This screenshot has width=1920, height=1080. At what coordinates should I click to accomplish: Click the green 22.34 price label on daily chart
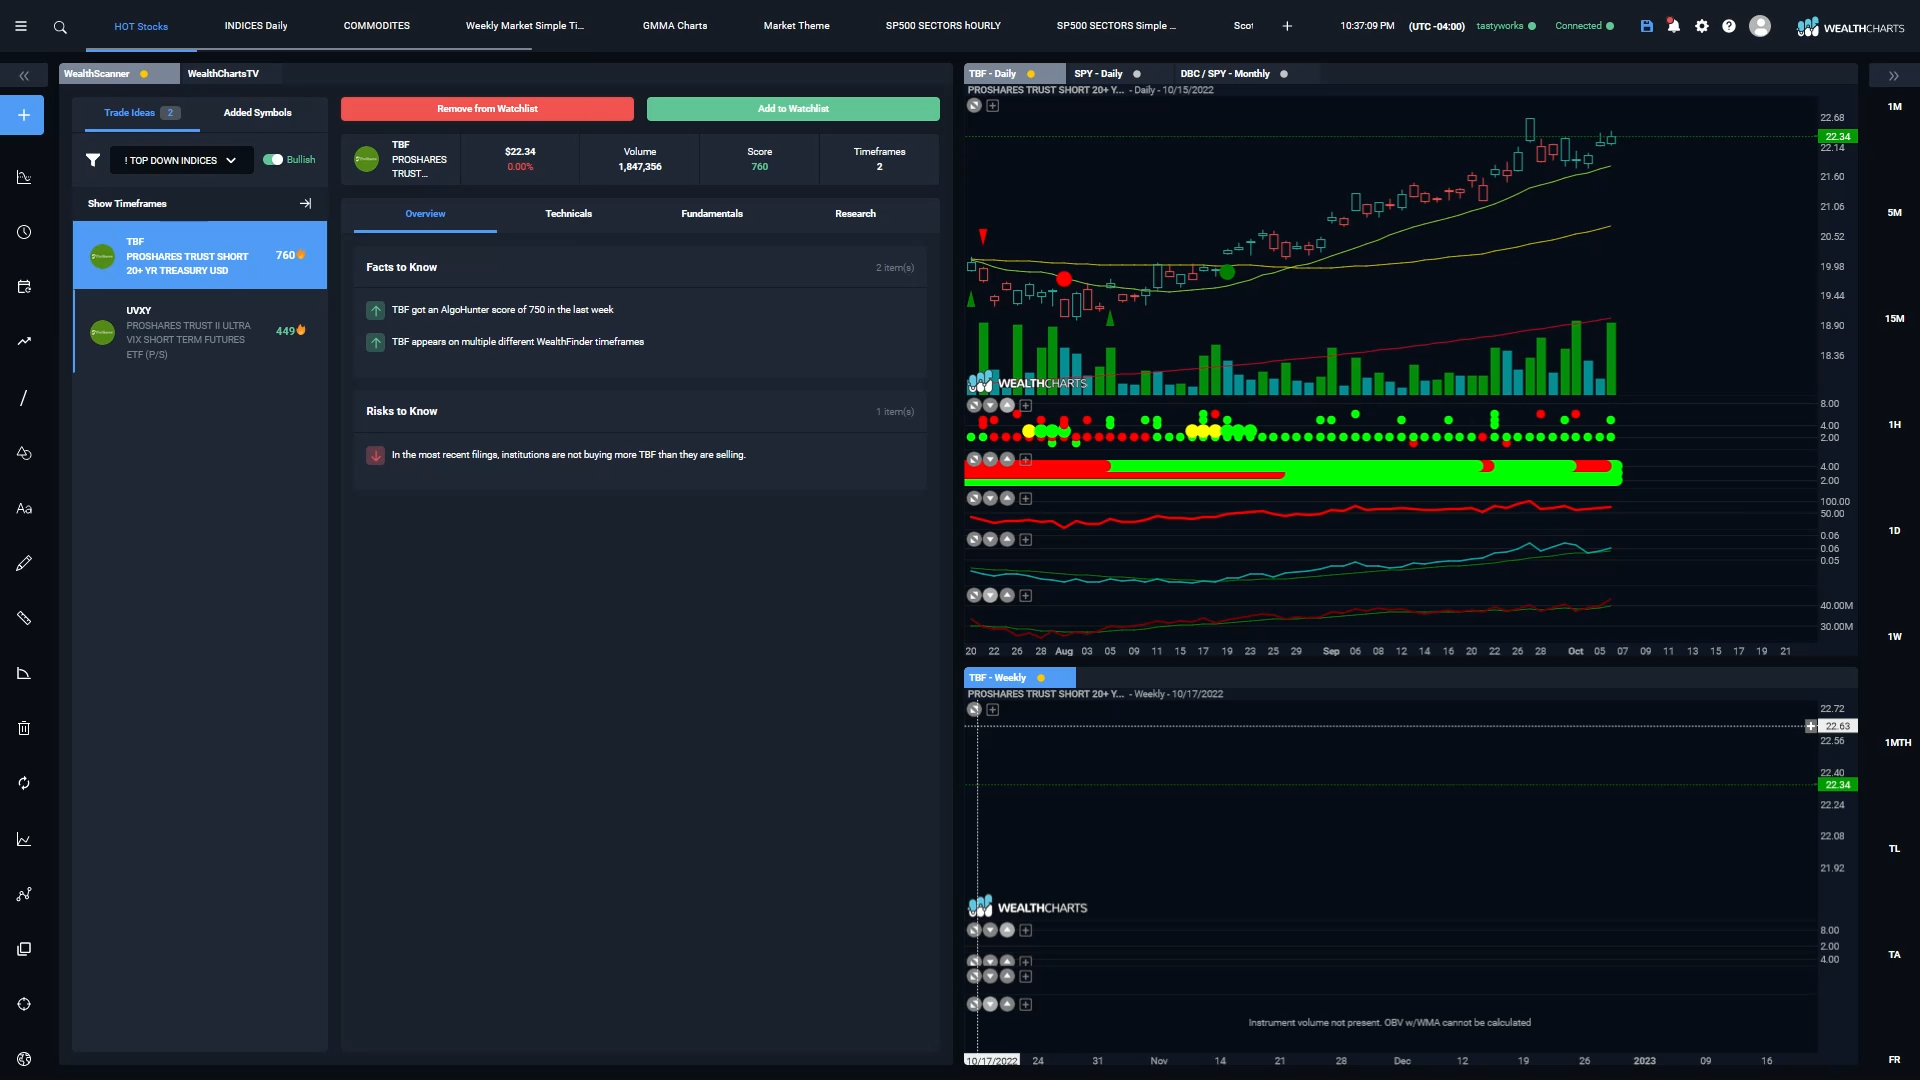pos(1838,137)
